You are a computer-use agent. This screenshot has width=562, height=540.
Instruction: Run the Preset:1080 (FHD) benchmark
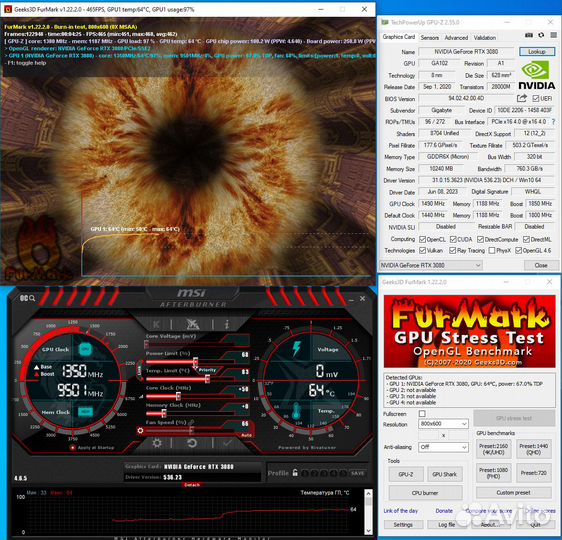(x=493, y=473)
